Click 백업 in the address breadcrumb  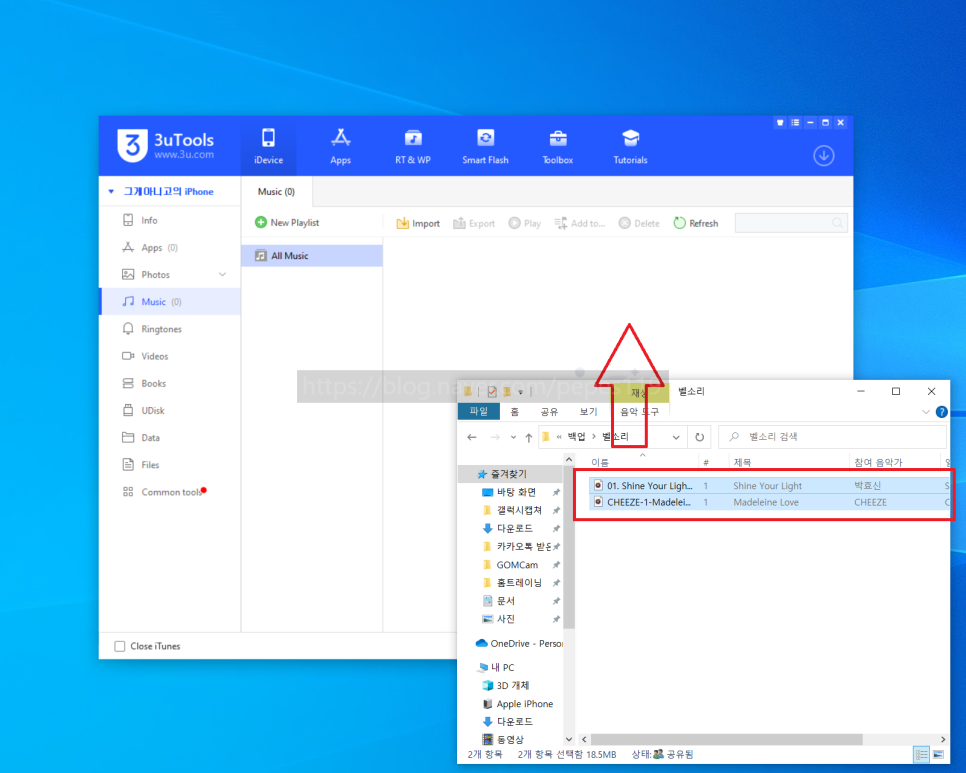(577, 437)
